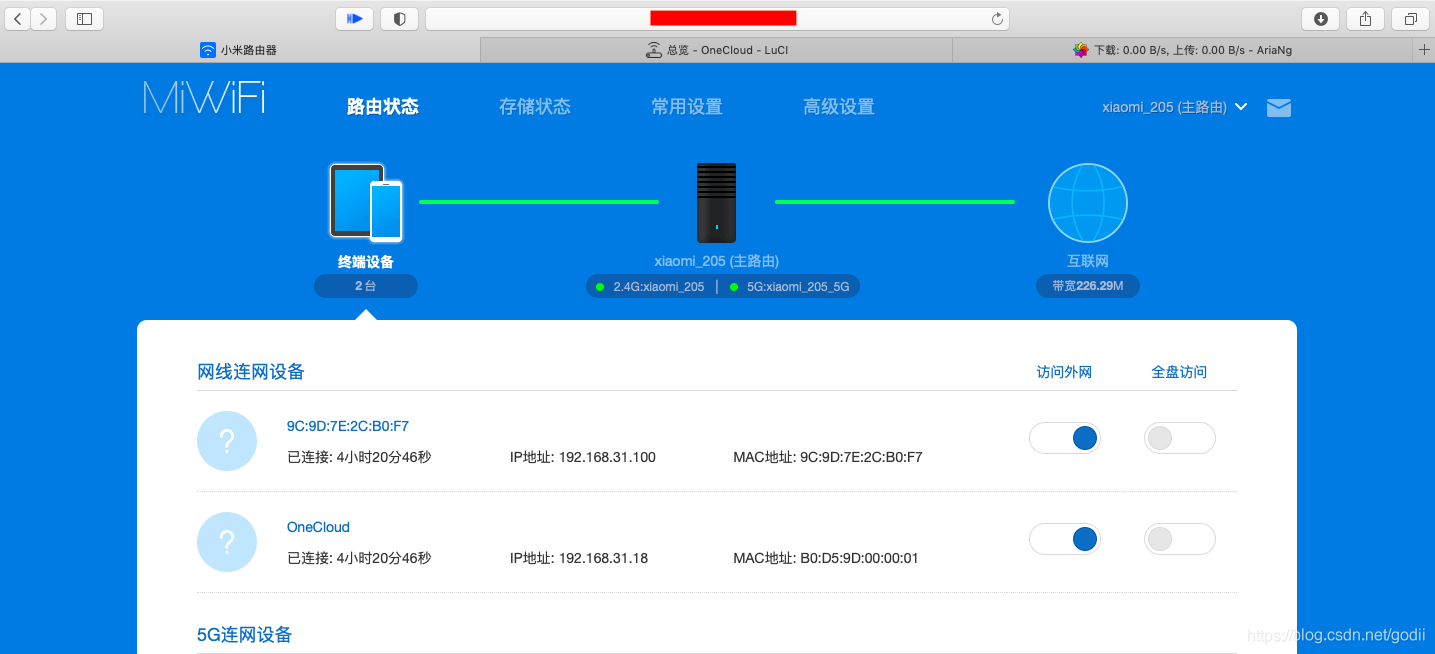Click the 带宽226.29M bandwidth badge

1087,286
